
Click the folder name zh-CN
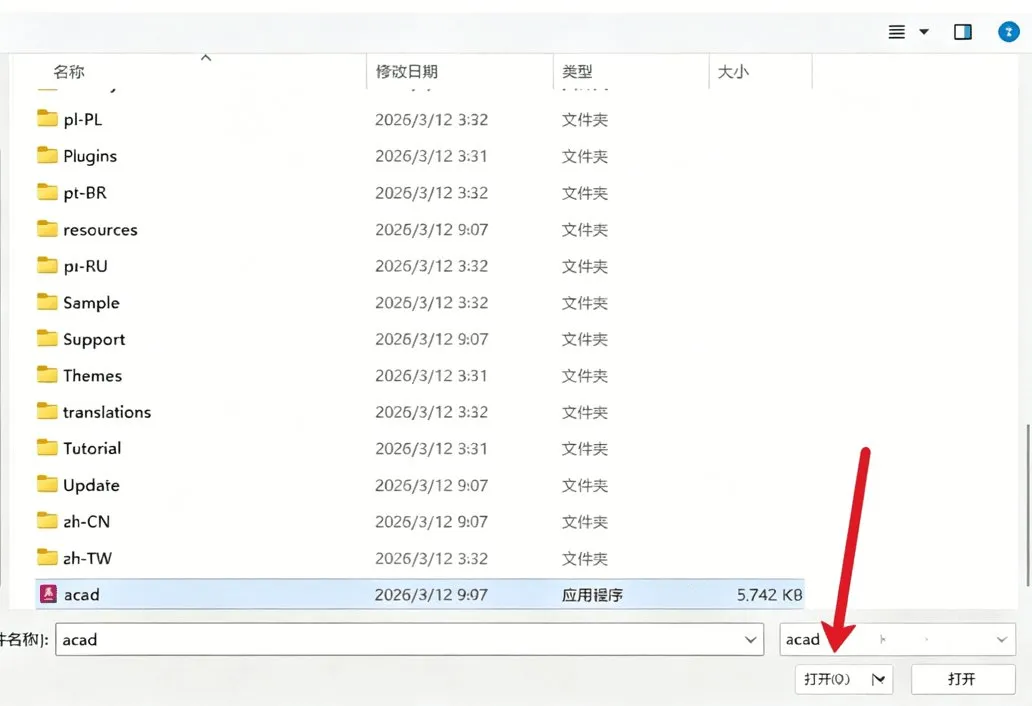(x=87, y=522)
